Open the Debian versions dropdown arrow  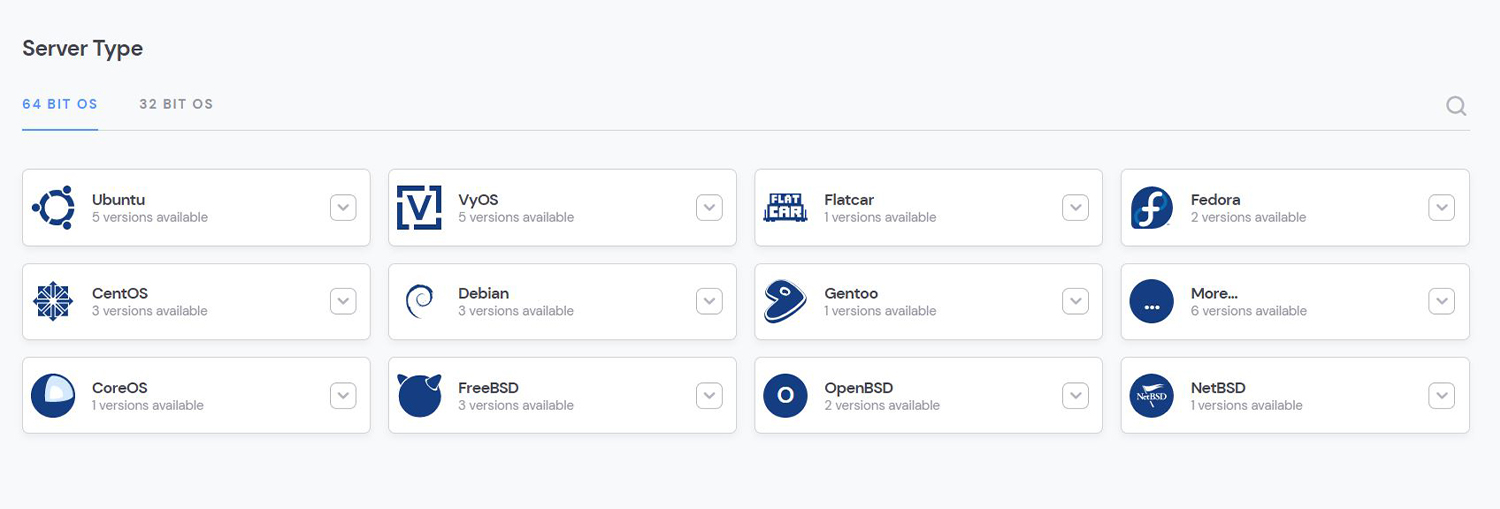709,302
